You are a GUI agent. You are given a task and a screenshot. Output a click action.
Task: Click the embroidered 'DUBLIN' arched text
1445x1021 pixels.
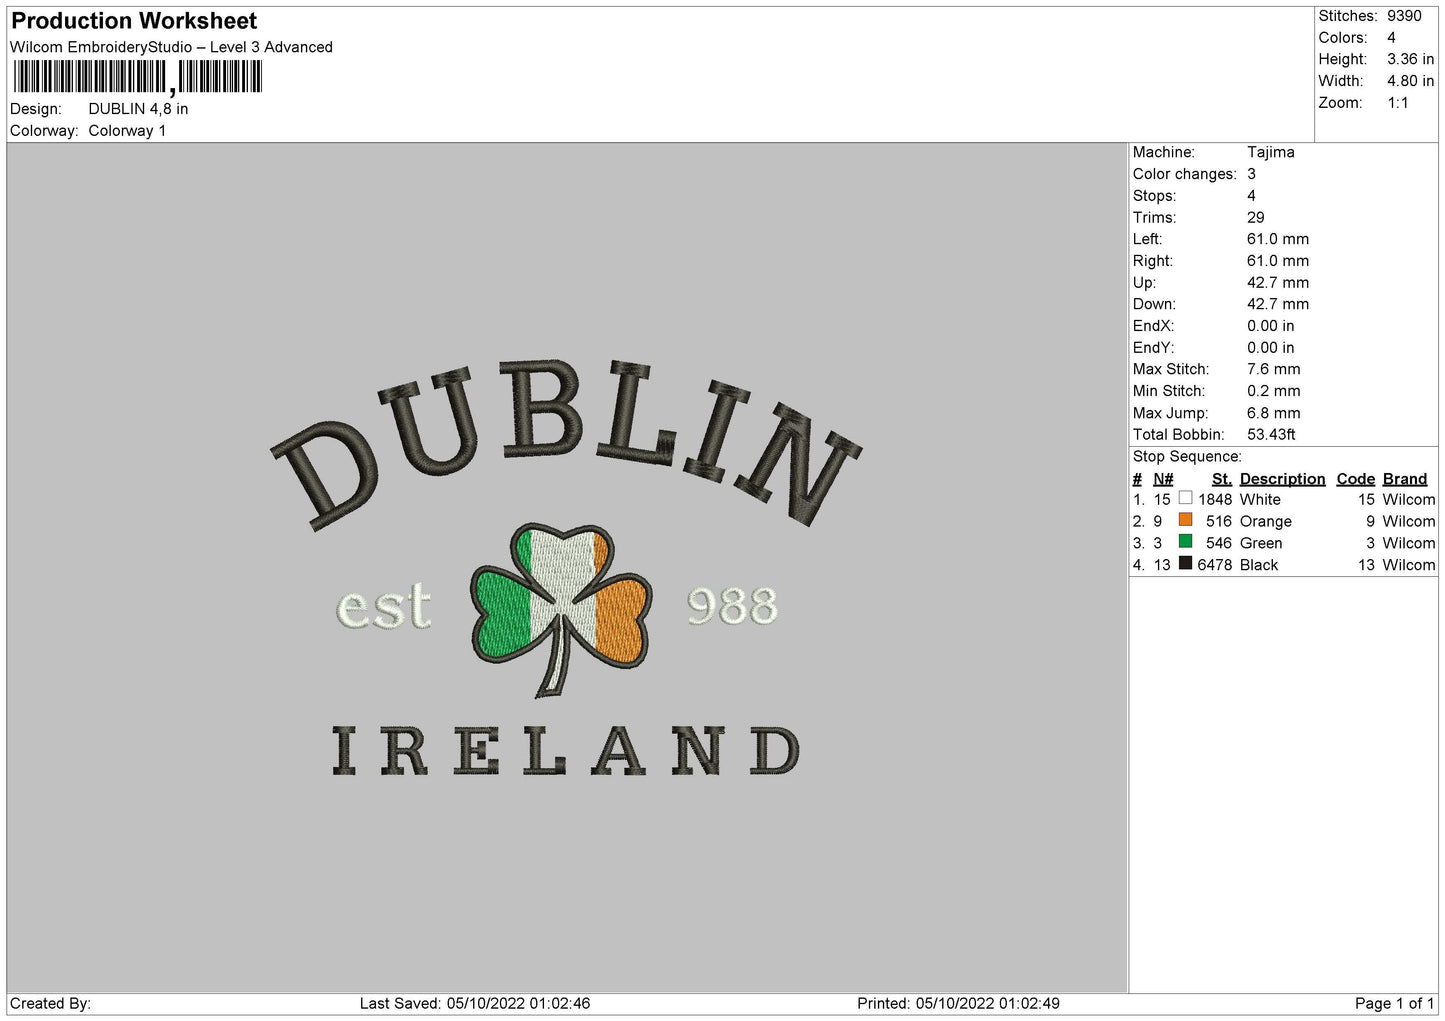click(566, 445)
